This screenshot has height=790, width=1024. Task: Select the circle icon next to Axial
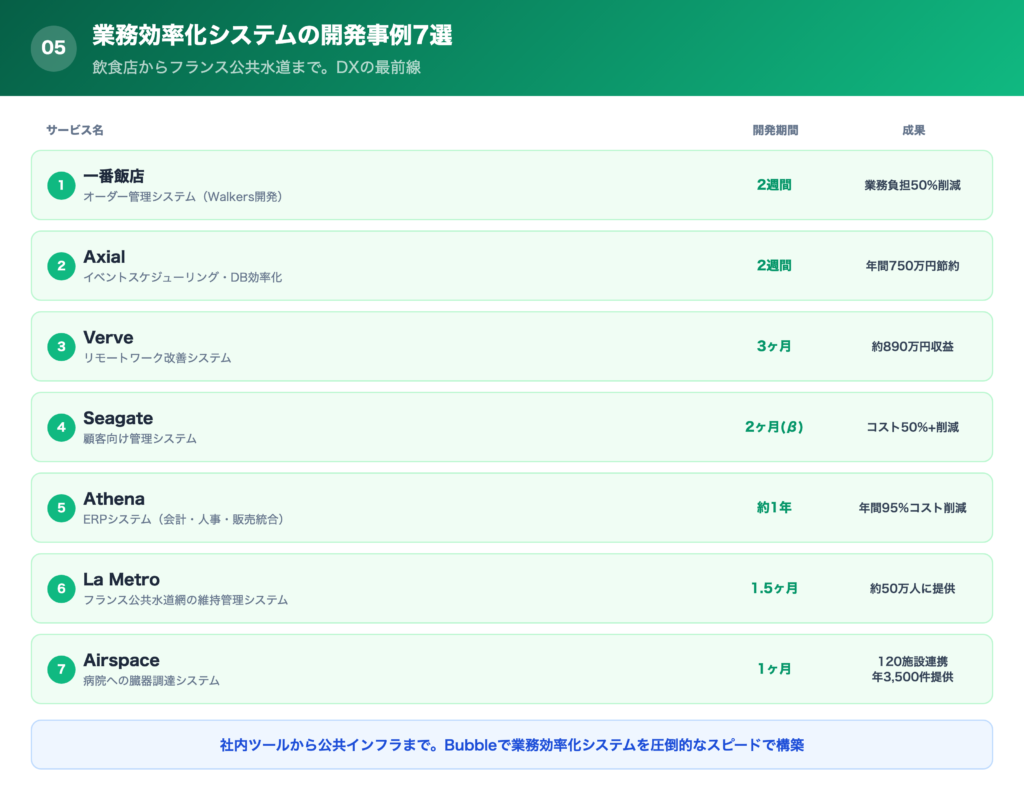[60, 266]
